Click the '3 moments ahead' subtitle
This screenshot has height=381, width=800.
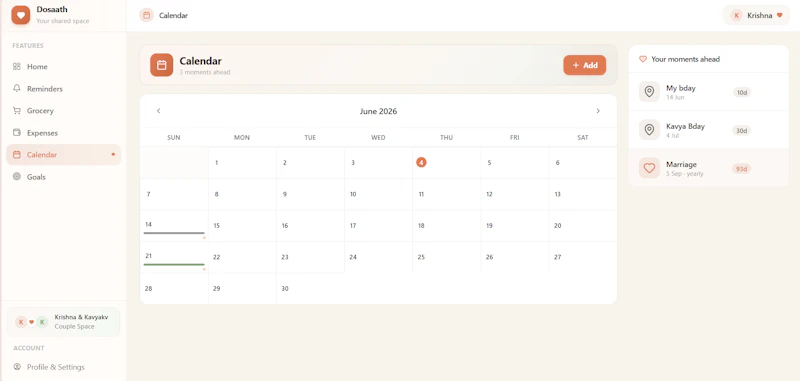[x=205, y=72]
